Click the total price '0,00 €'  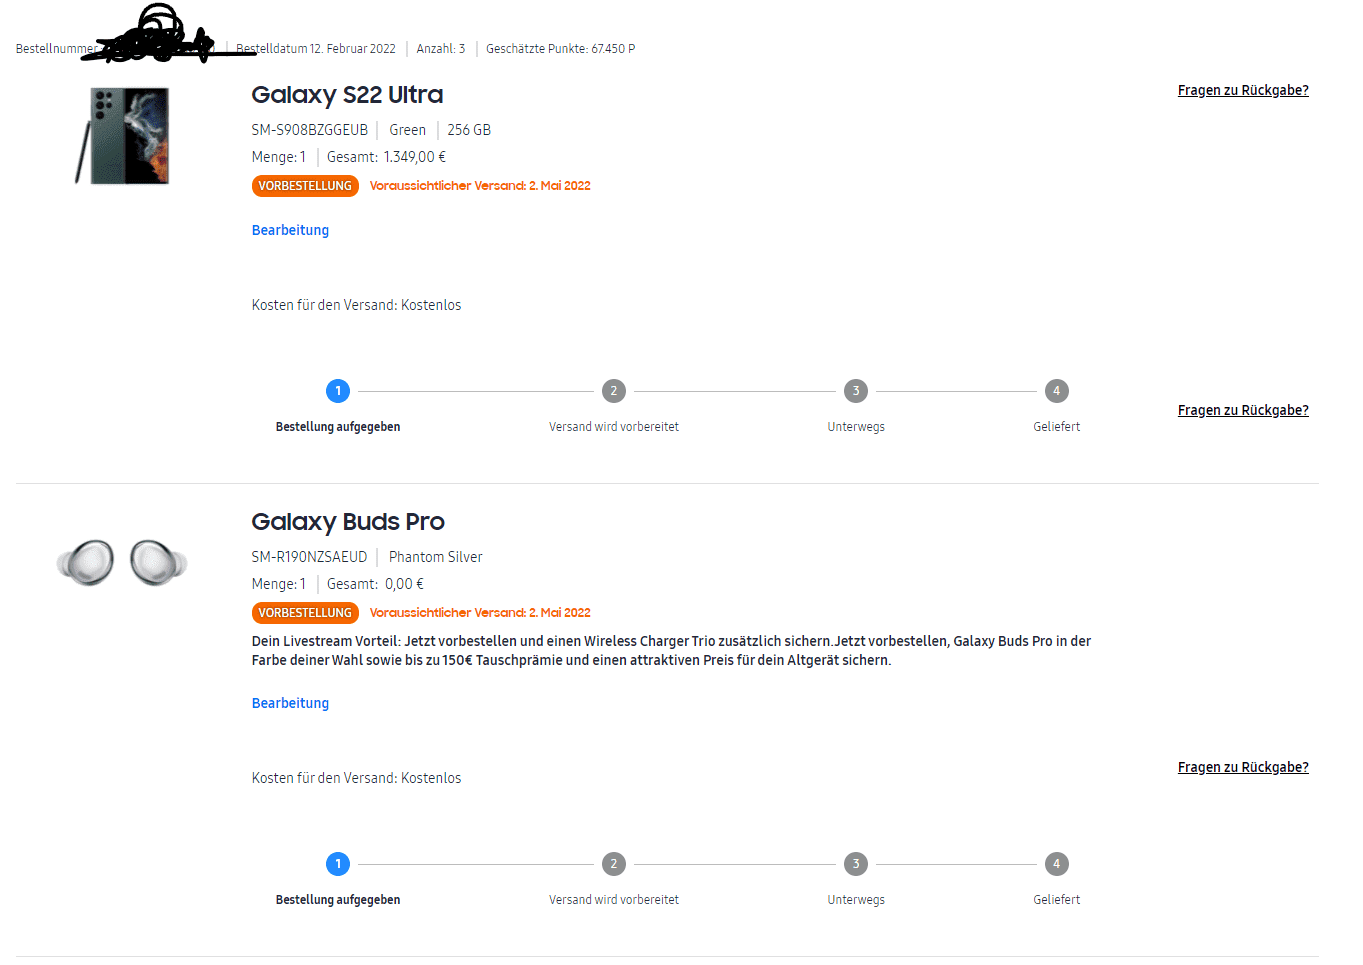[x=405, y=584]
